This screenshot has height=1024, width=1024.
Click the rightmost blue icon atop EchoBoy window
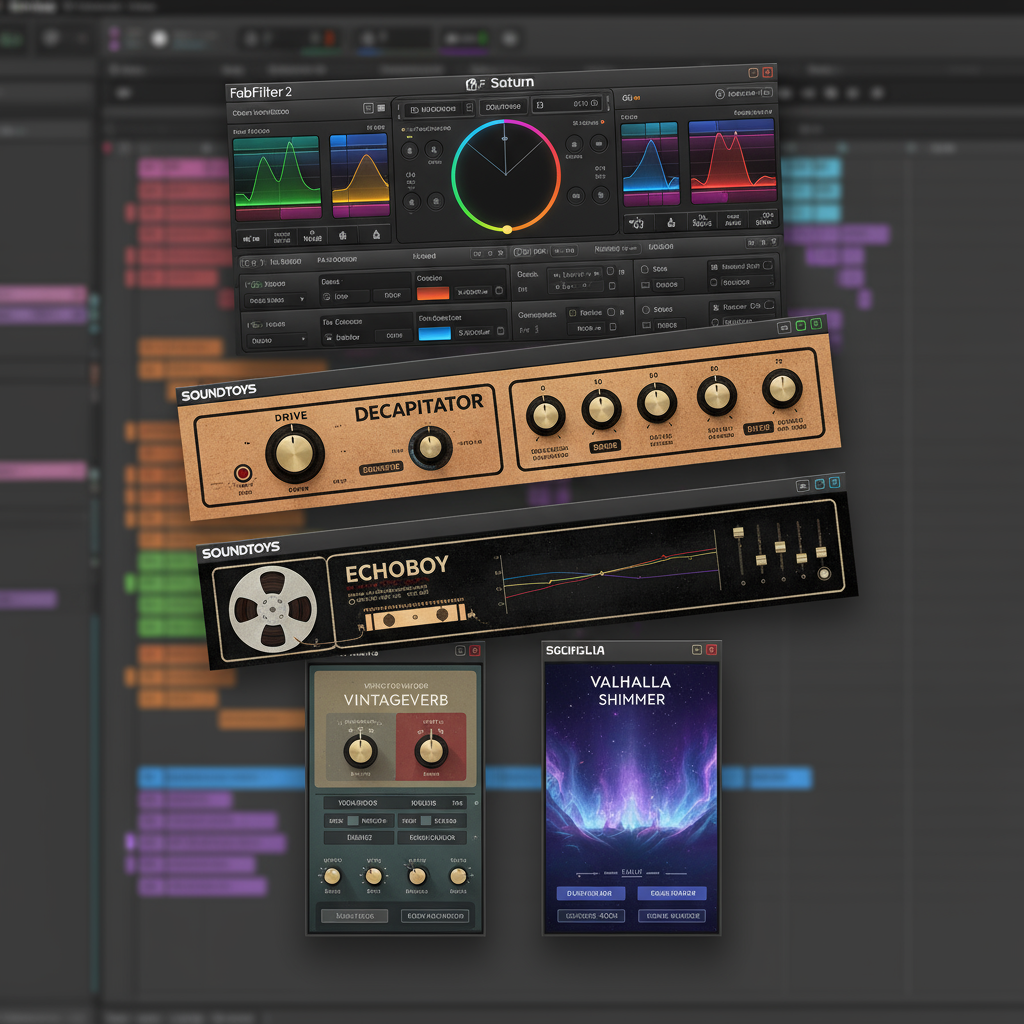[835, 483]
